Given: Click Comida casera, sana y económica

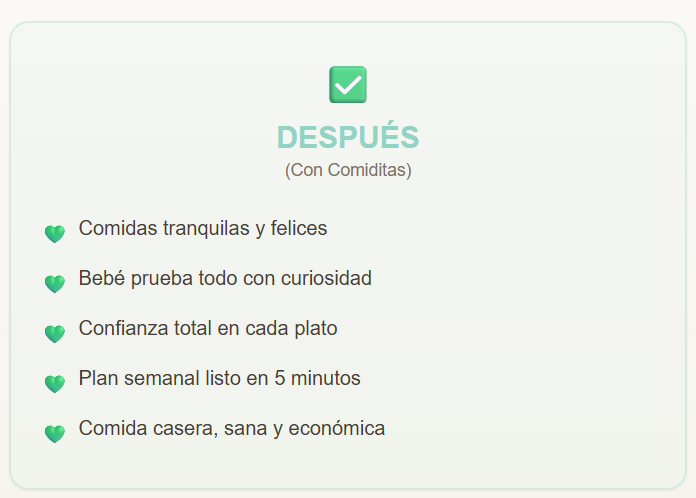Looking at the screenshot, I should point(231,429).
